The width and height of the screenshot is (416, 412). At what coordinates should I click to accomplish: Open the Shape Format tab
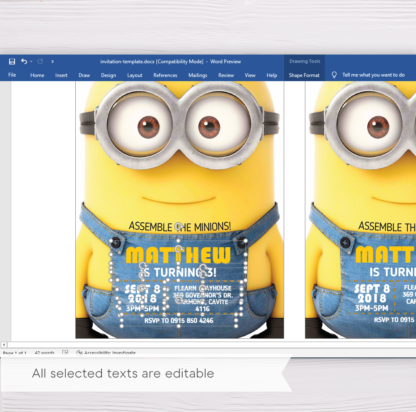tap(304, 75)
